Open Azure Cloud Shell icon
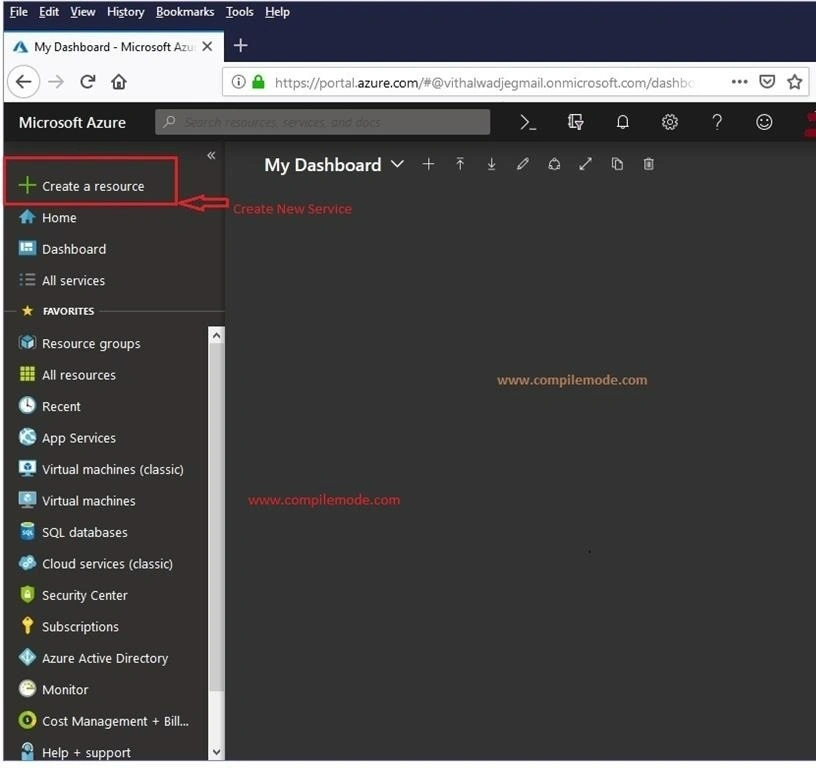 tap(528, 123)
